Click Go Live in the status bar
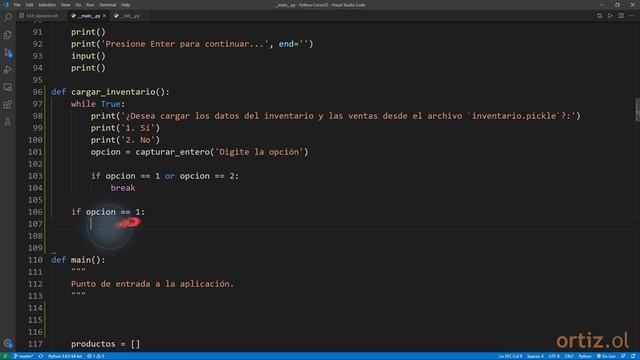Image resolution: width=640 pixels, height=360 pixels. [606, 356]
